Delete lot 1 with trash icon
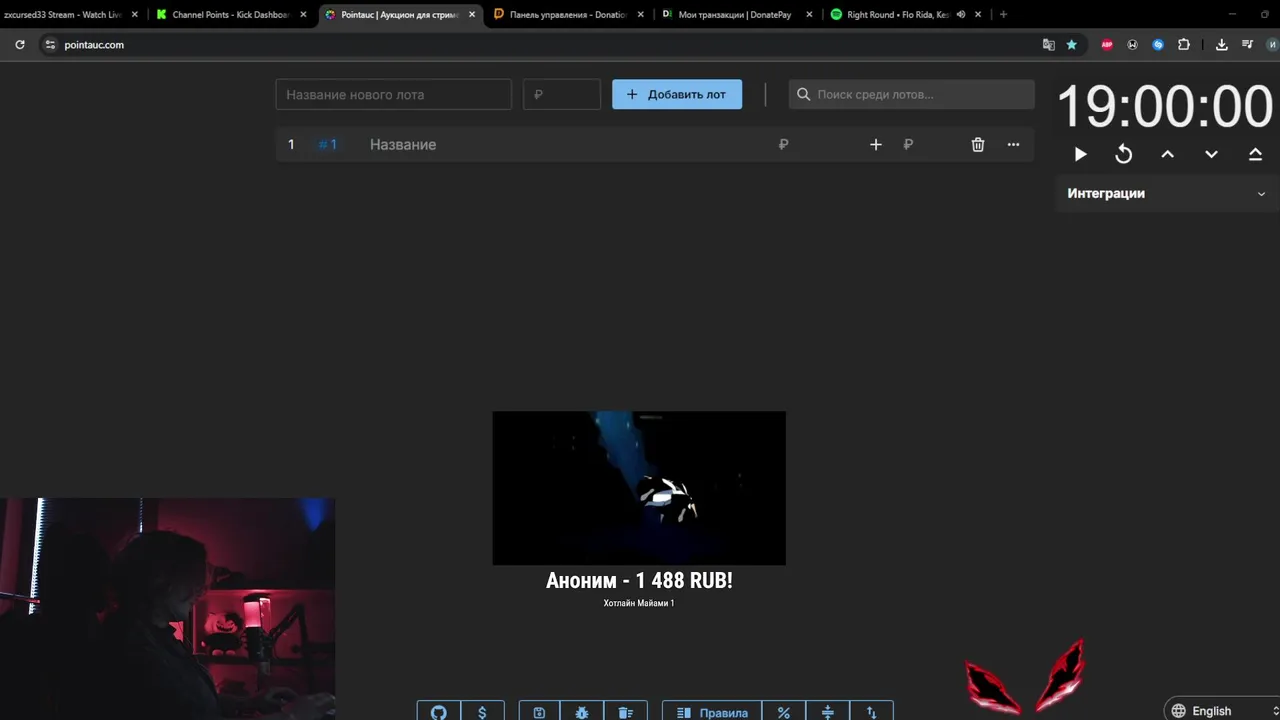 point(978,144)
